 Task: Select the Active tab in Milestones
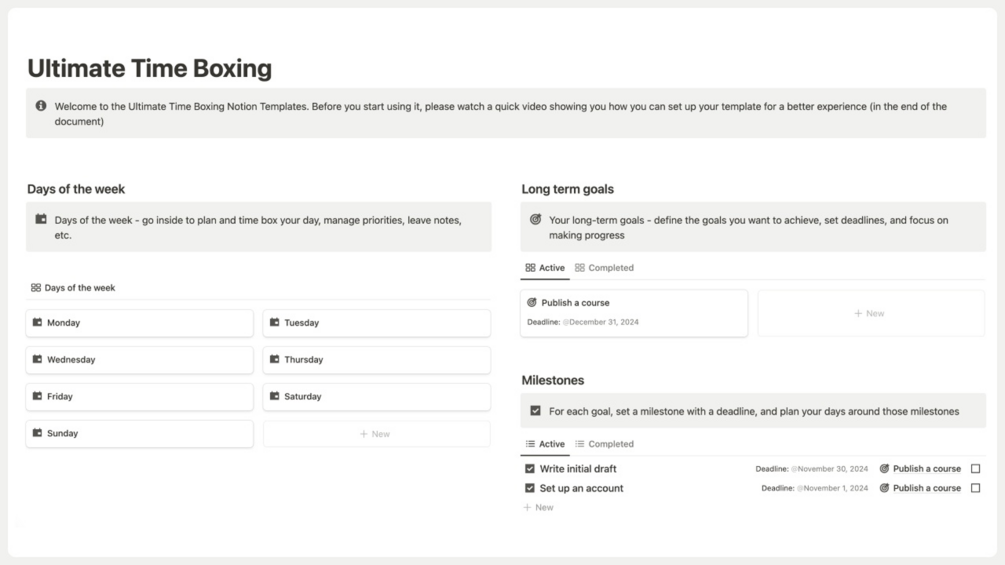(x=545, y=444)
